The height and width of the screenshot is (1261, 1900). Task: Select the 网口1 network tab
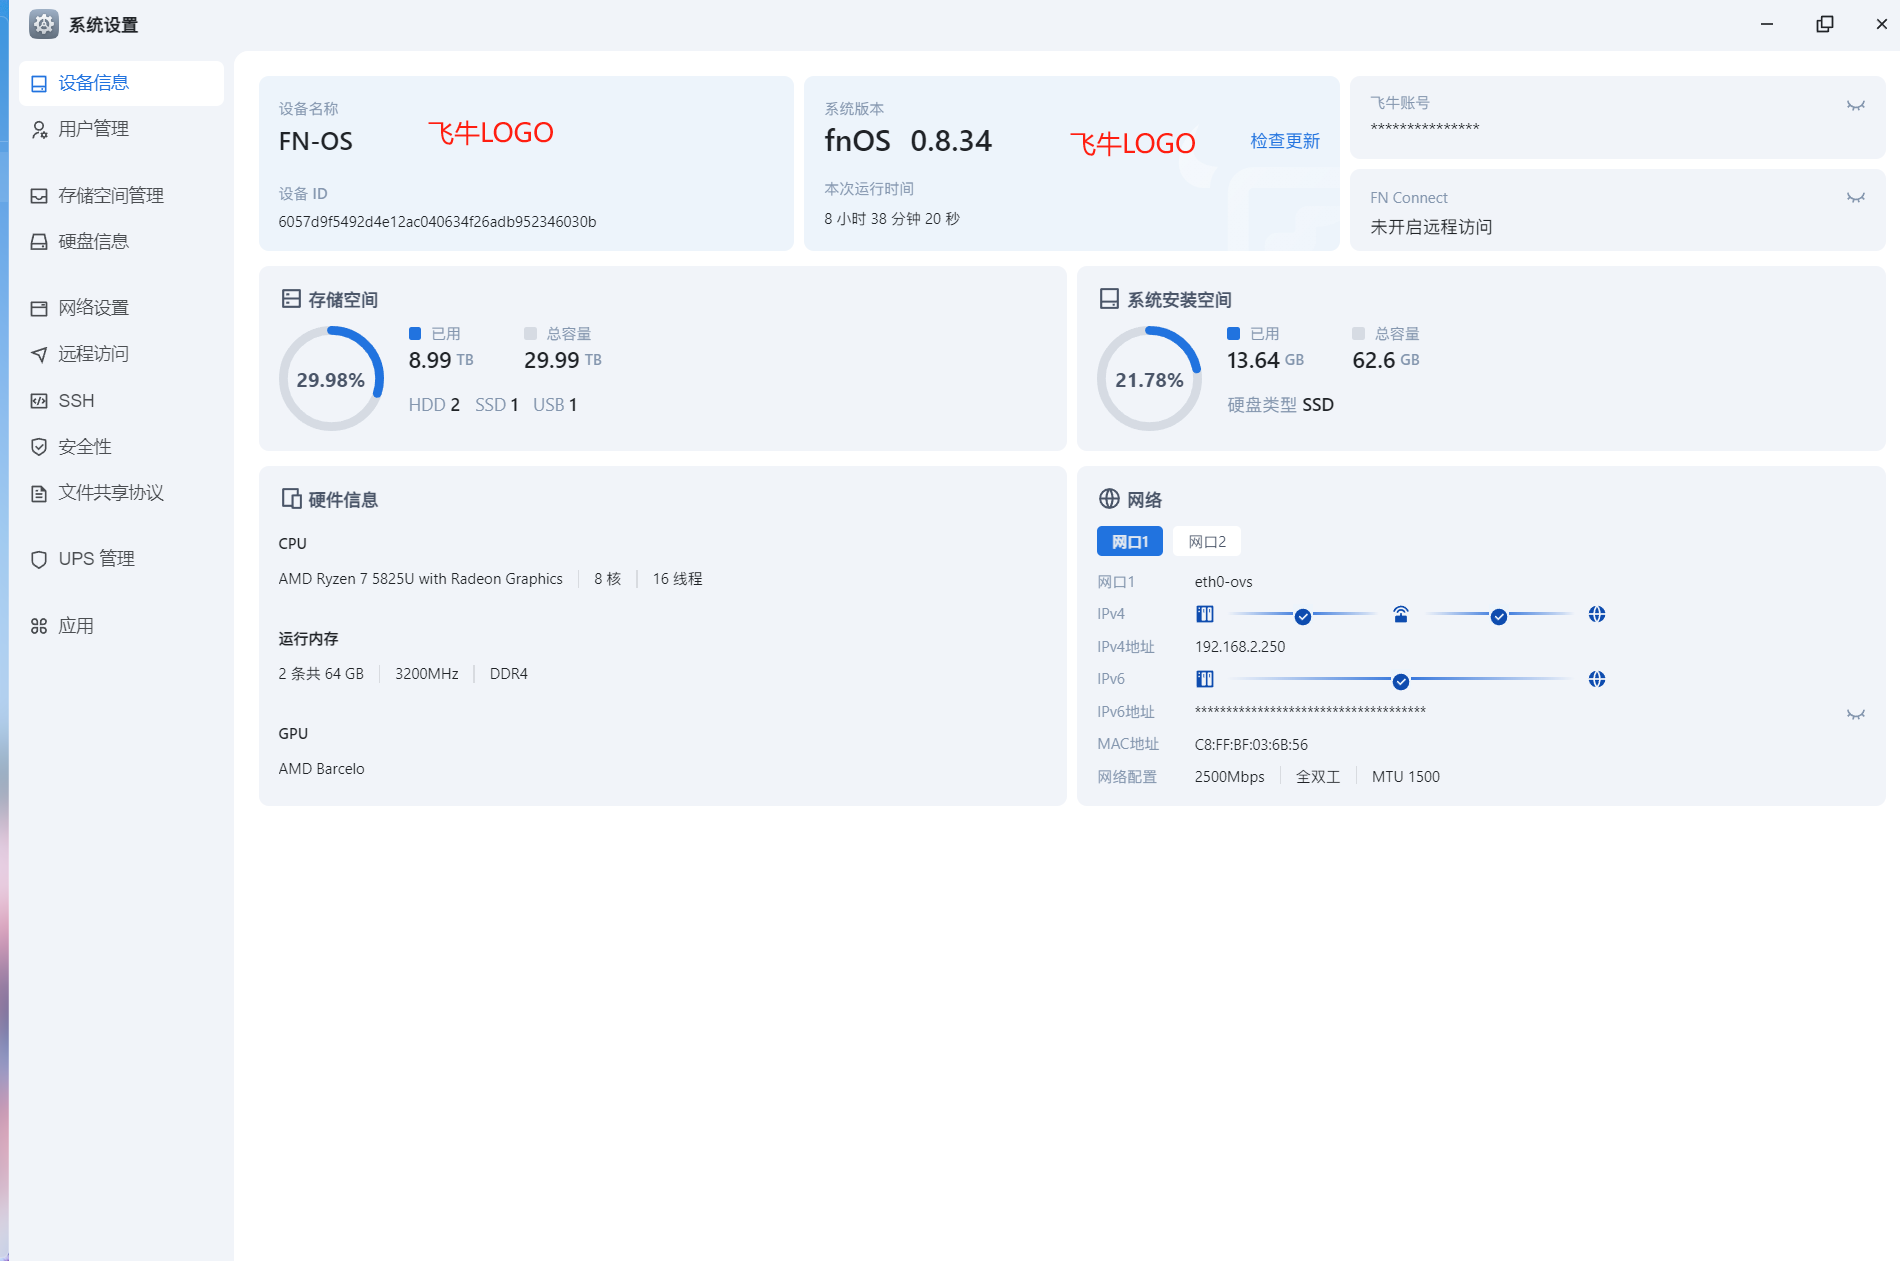(x=1129, y=541)
